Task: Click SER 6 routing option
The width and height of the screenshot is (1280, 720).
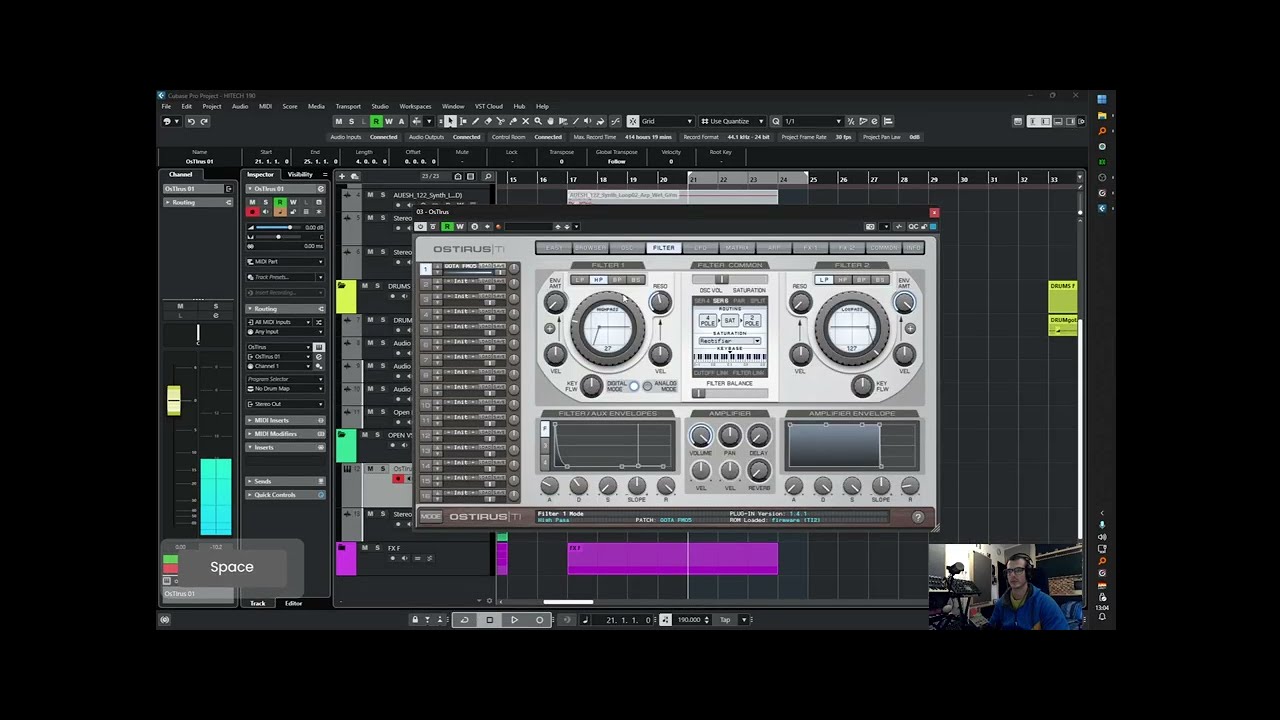Action: click(721, 301)
